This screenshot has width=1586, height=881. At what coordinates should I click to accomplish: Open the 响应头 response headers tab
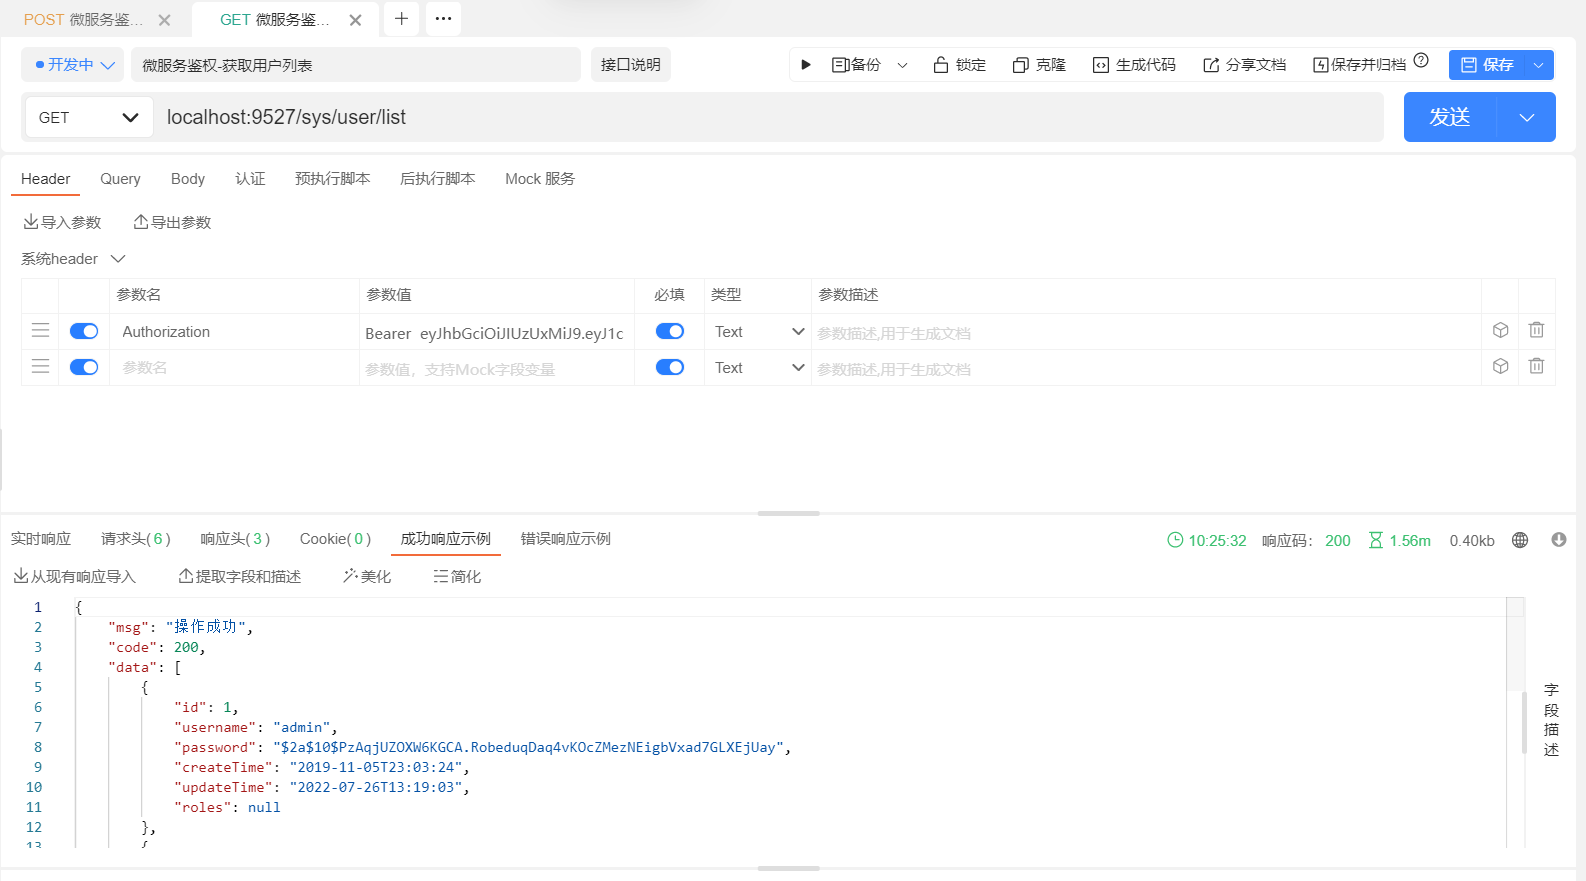click(235, 539)
